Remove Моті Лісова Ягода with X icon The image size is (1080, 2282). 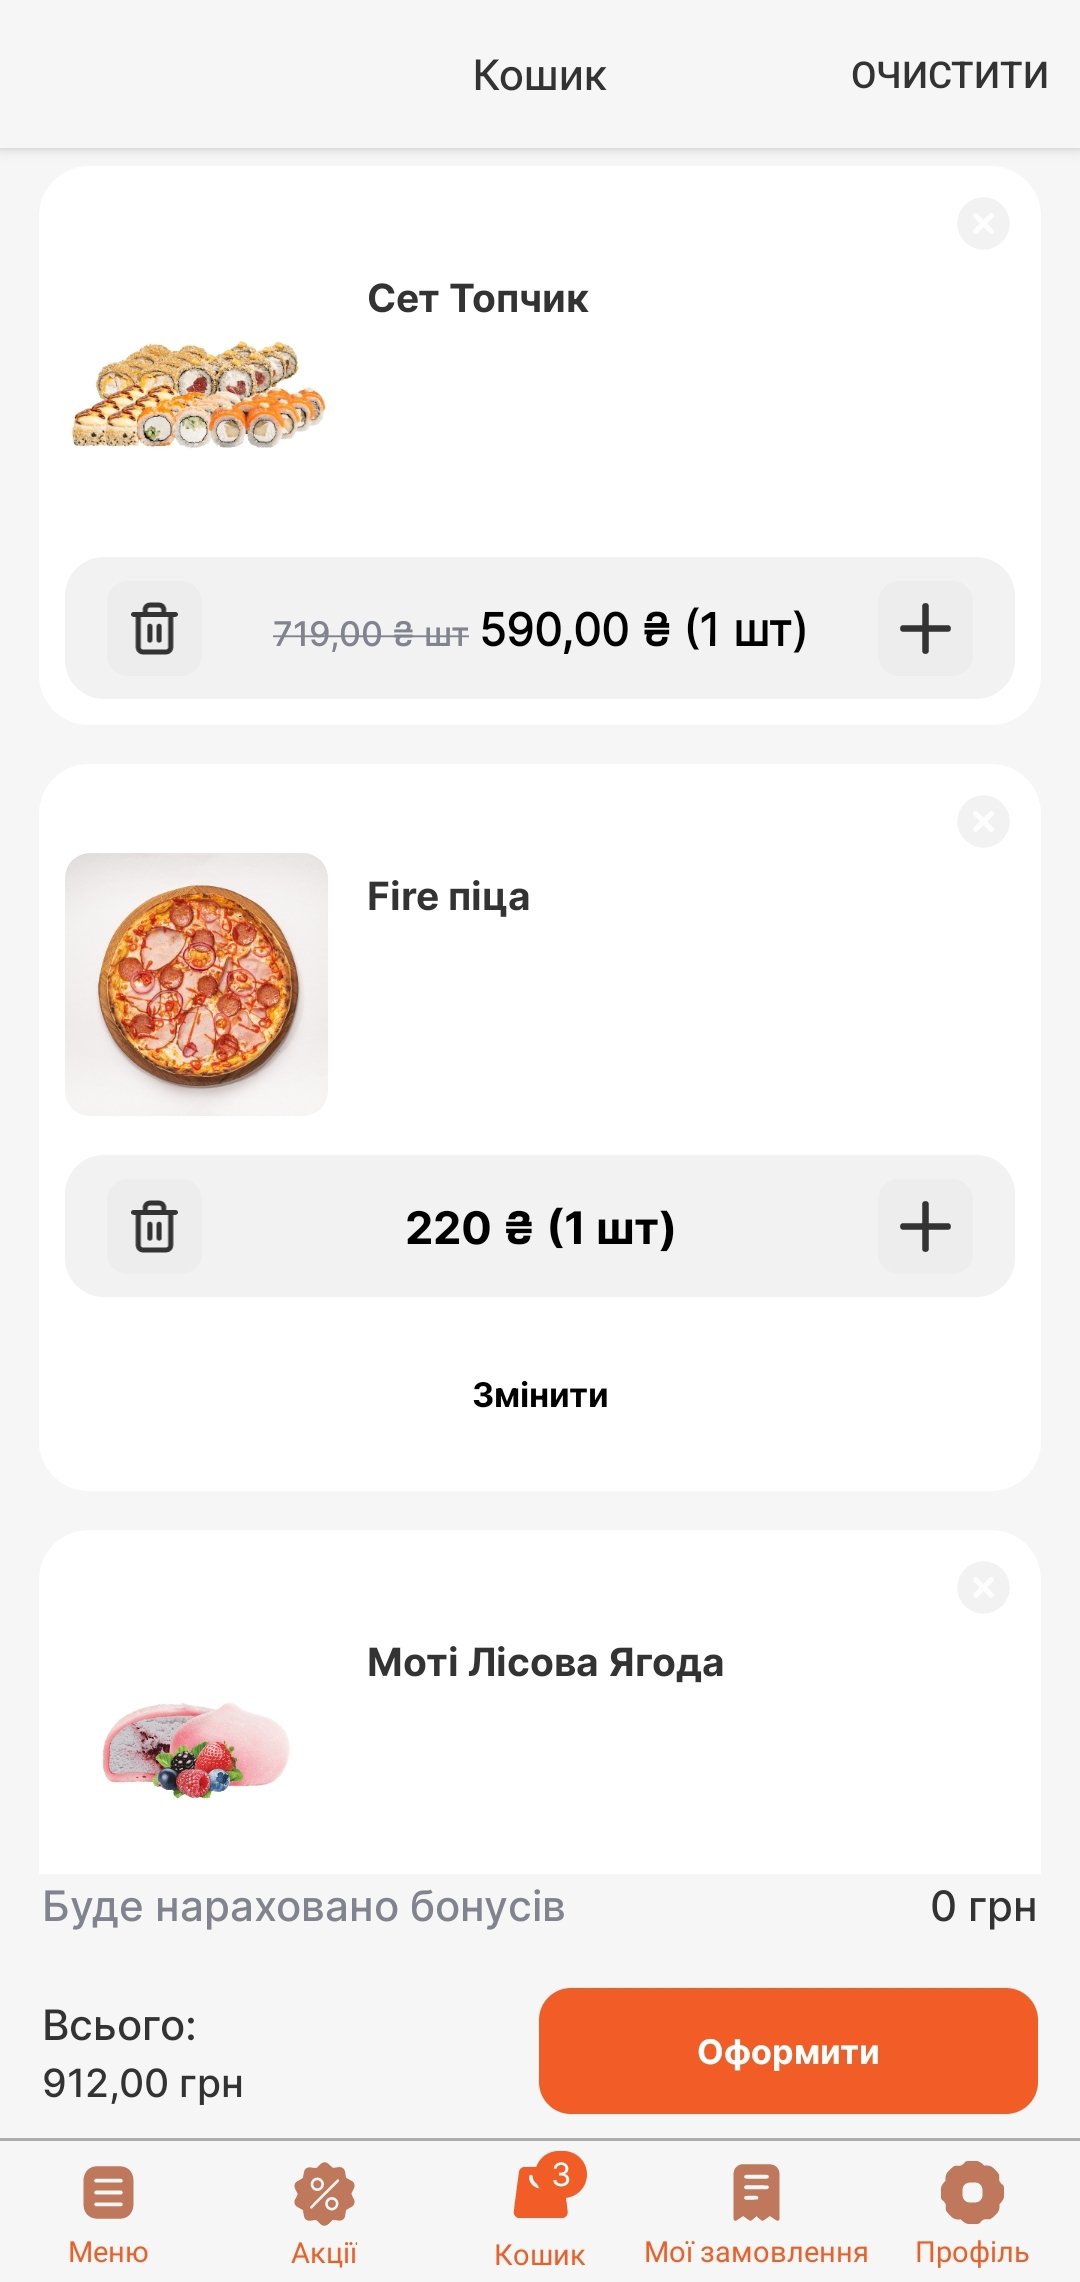coord(983,1588)
